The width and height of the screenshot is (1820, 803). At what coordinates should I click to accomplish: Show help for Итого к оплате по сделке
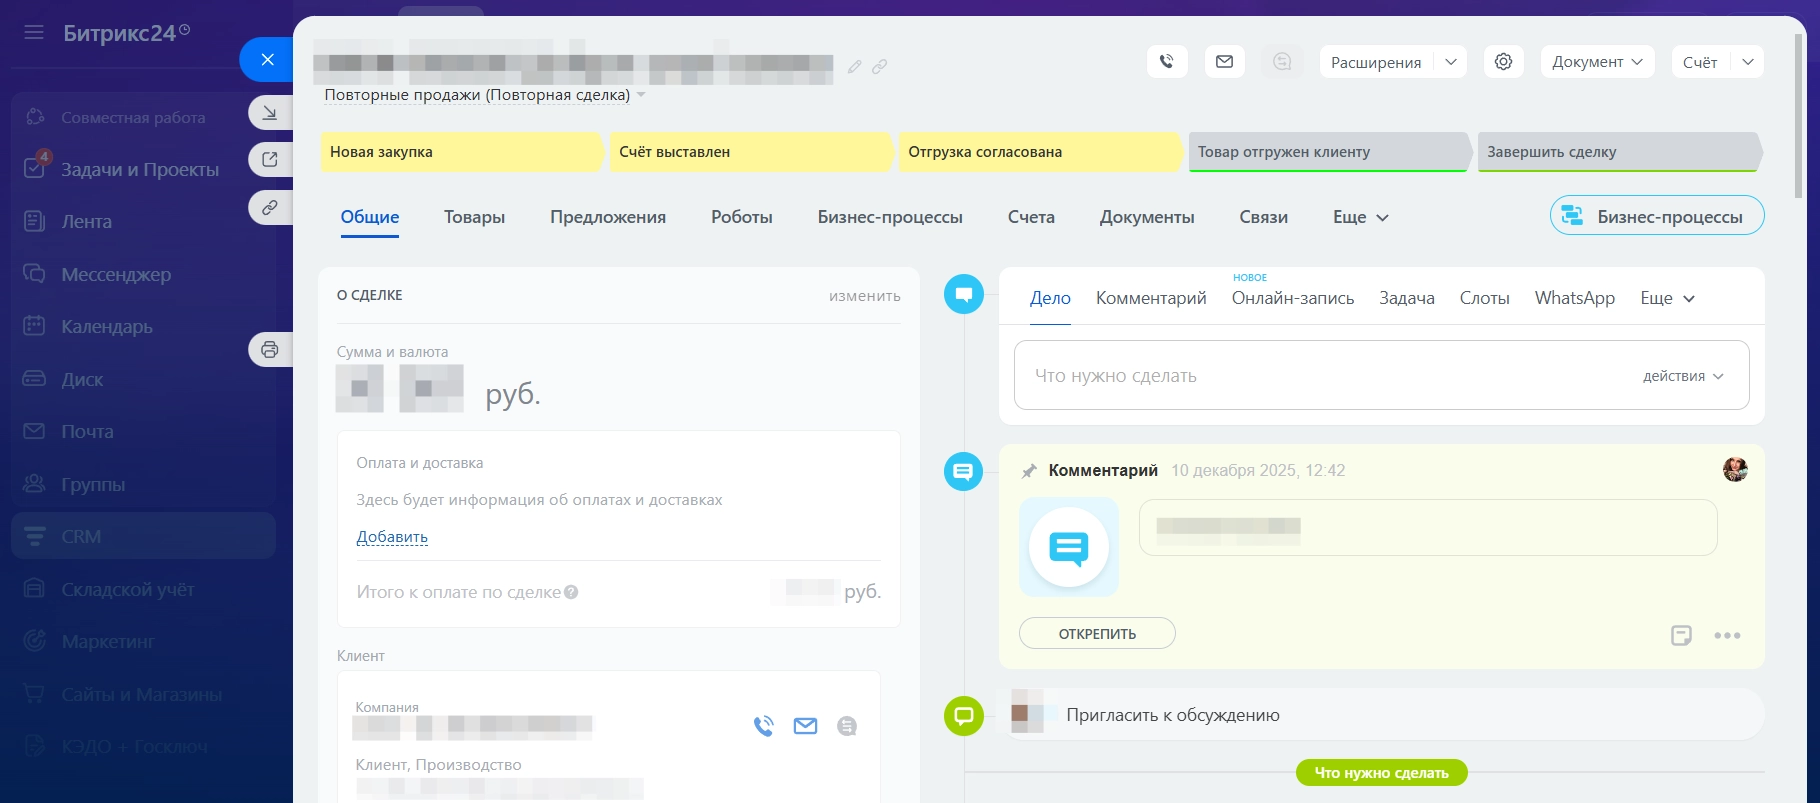click(x=571, y=592)
